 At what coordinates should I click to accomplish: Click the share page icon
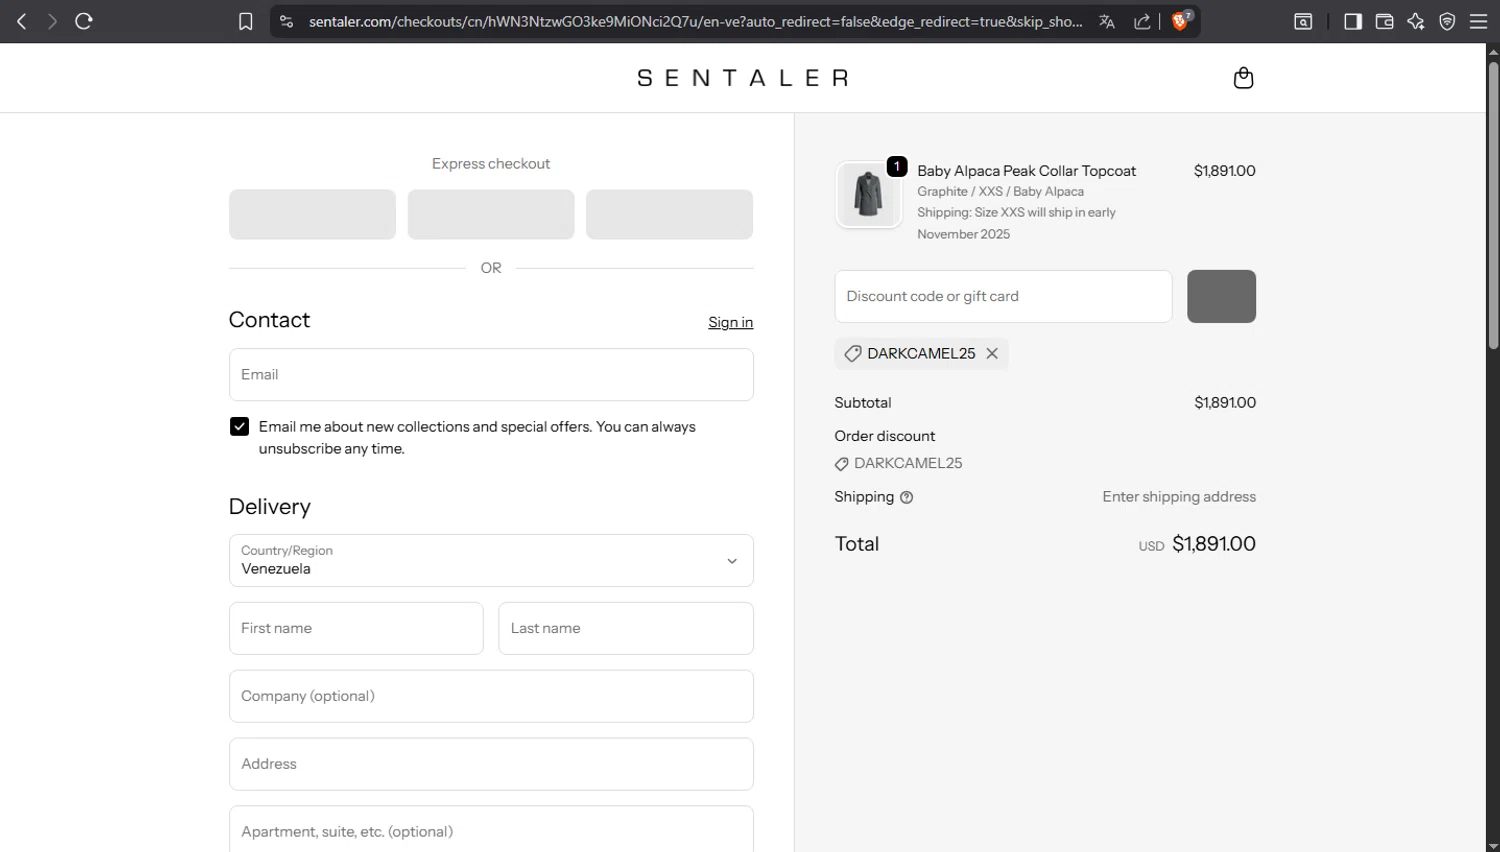(x=1141, y=21)
